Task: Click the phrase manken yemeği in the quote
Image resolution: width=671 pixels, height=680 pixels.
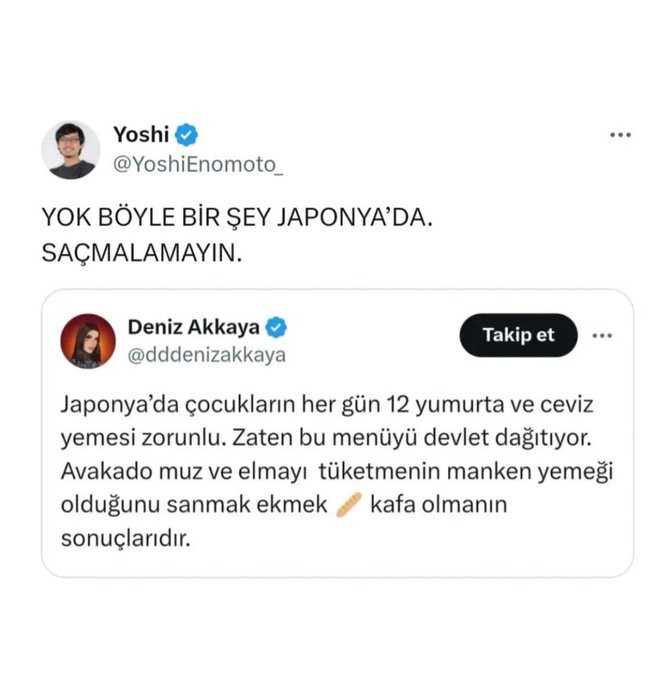Action: (x=530, y=471)
